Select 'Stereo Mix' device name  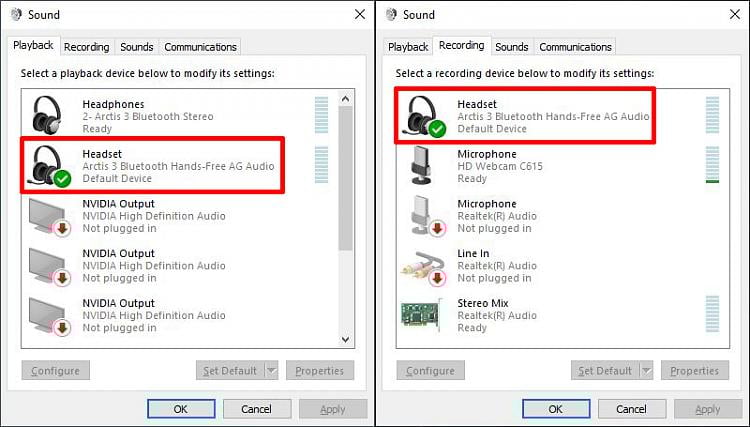(x=483, y=303)
